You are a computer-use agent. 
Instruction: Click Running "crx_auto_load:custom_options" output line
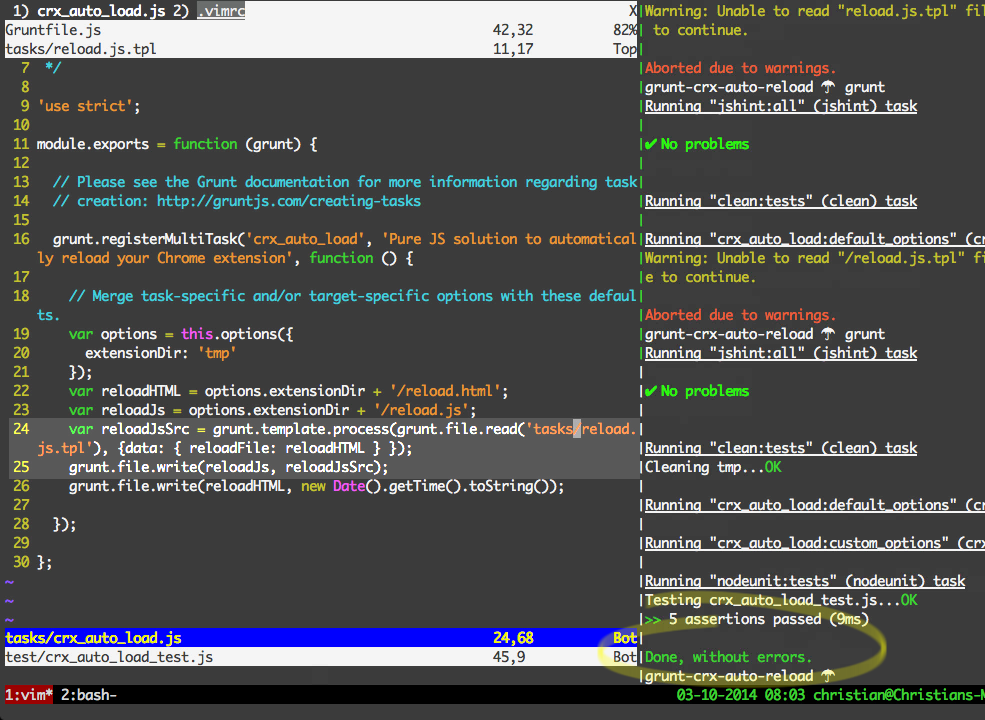815,543
